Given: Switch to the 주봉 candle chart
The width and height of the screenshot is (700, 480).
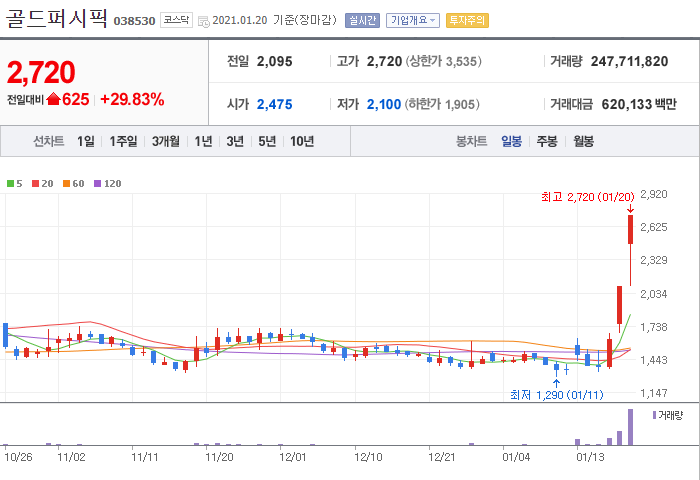Looking at the screenshot, I should coord(547,142).
